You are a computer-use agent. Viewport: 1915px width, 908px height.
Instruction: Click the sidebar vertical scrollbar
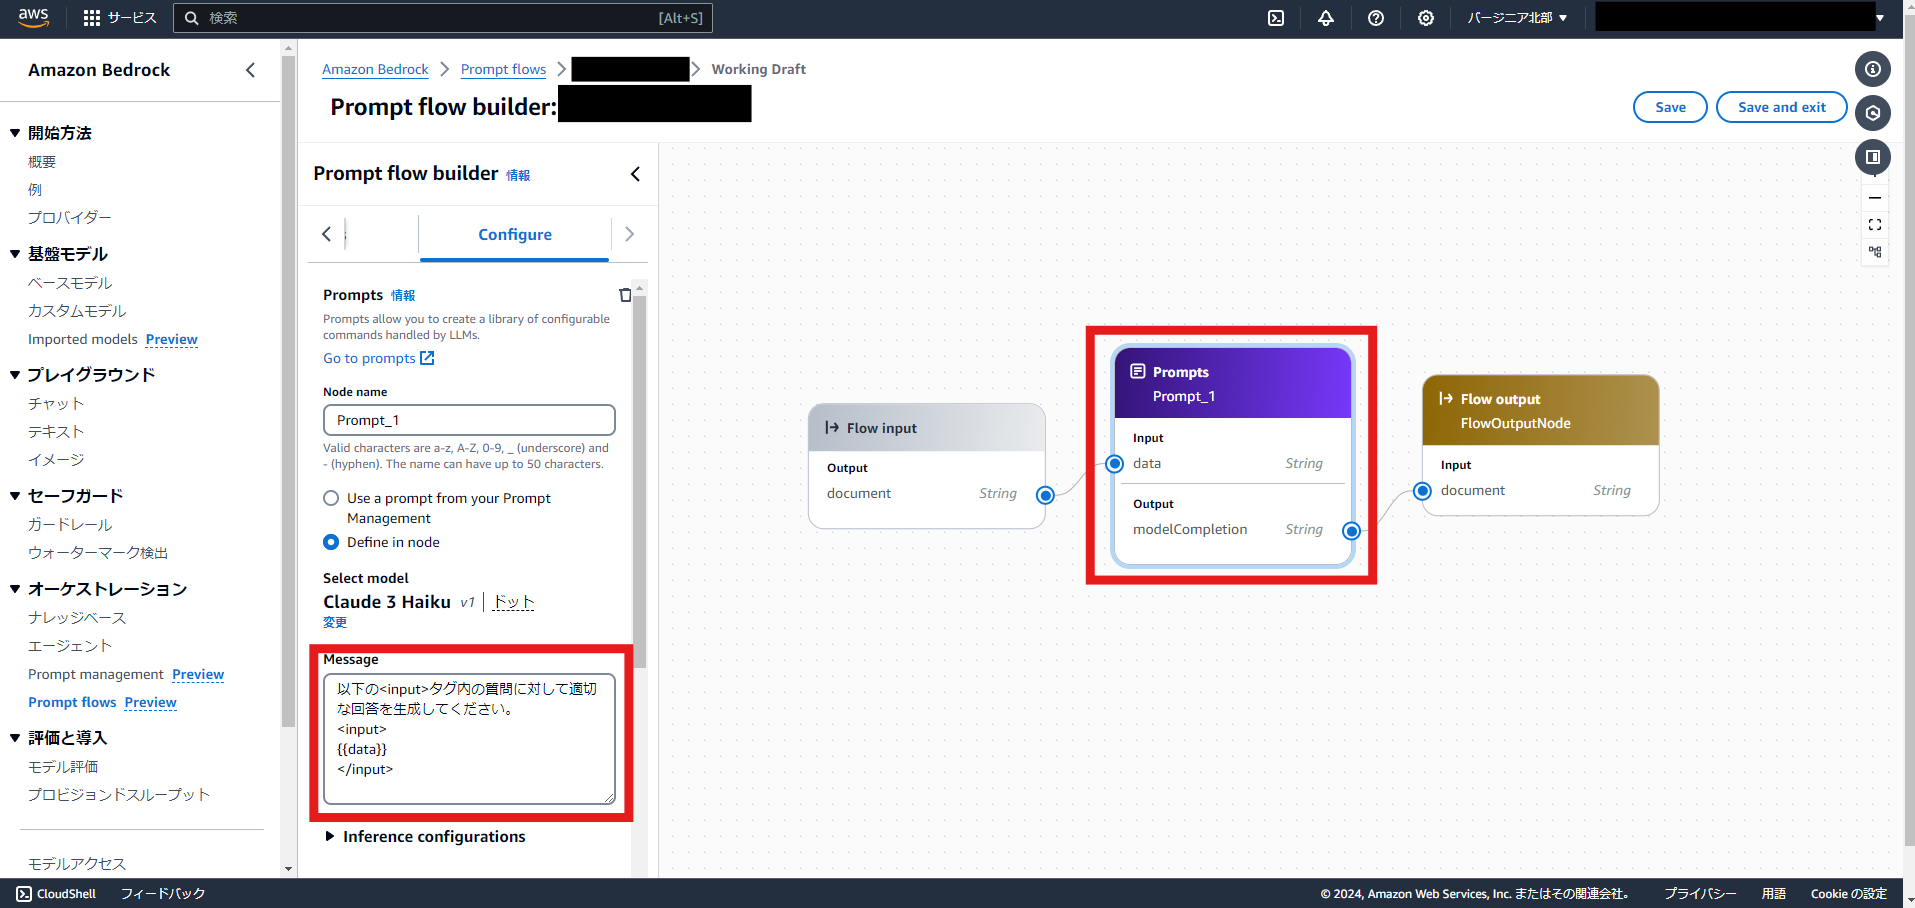289,390
